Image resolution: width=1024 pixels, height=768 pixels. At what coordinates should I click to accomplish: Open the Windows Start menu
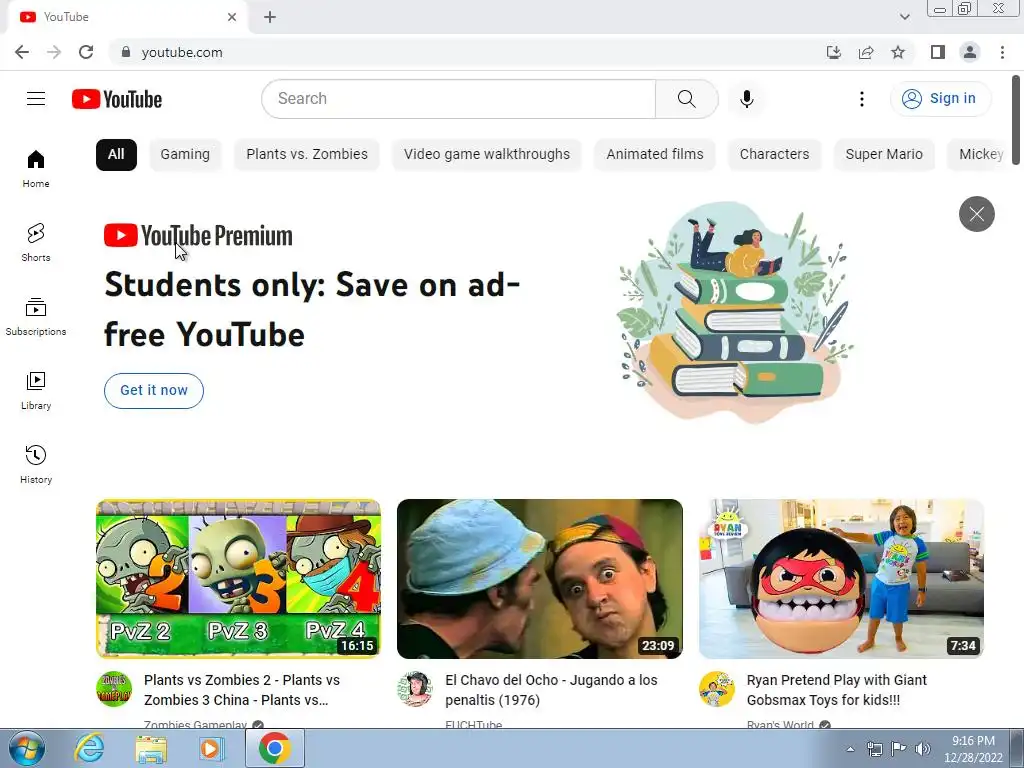click(27, 748)
